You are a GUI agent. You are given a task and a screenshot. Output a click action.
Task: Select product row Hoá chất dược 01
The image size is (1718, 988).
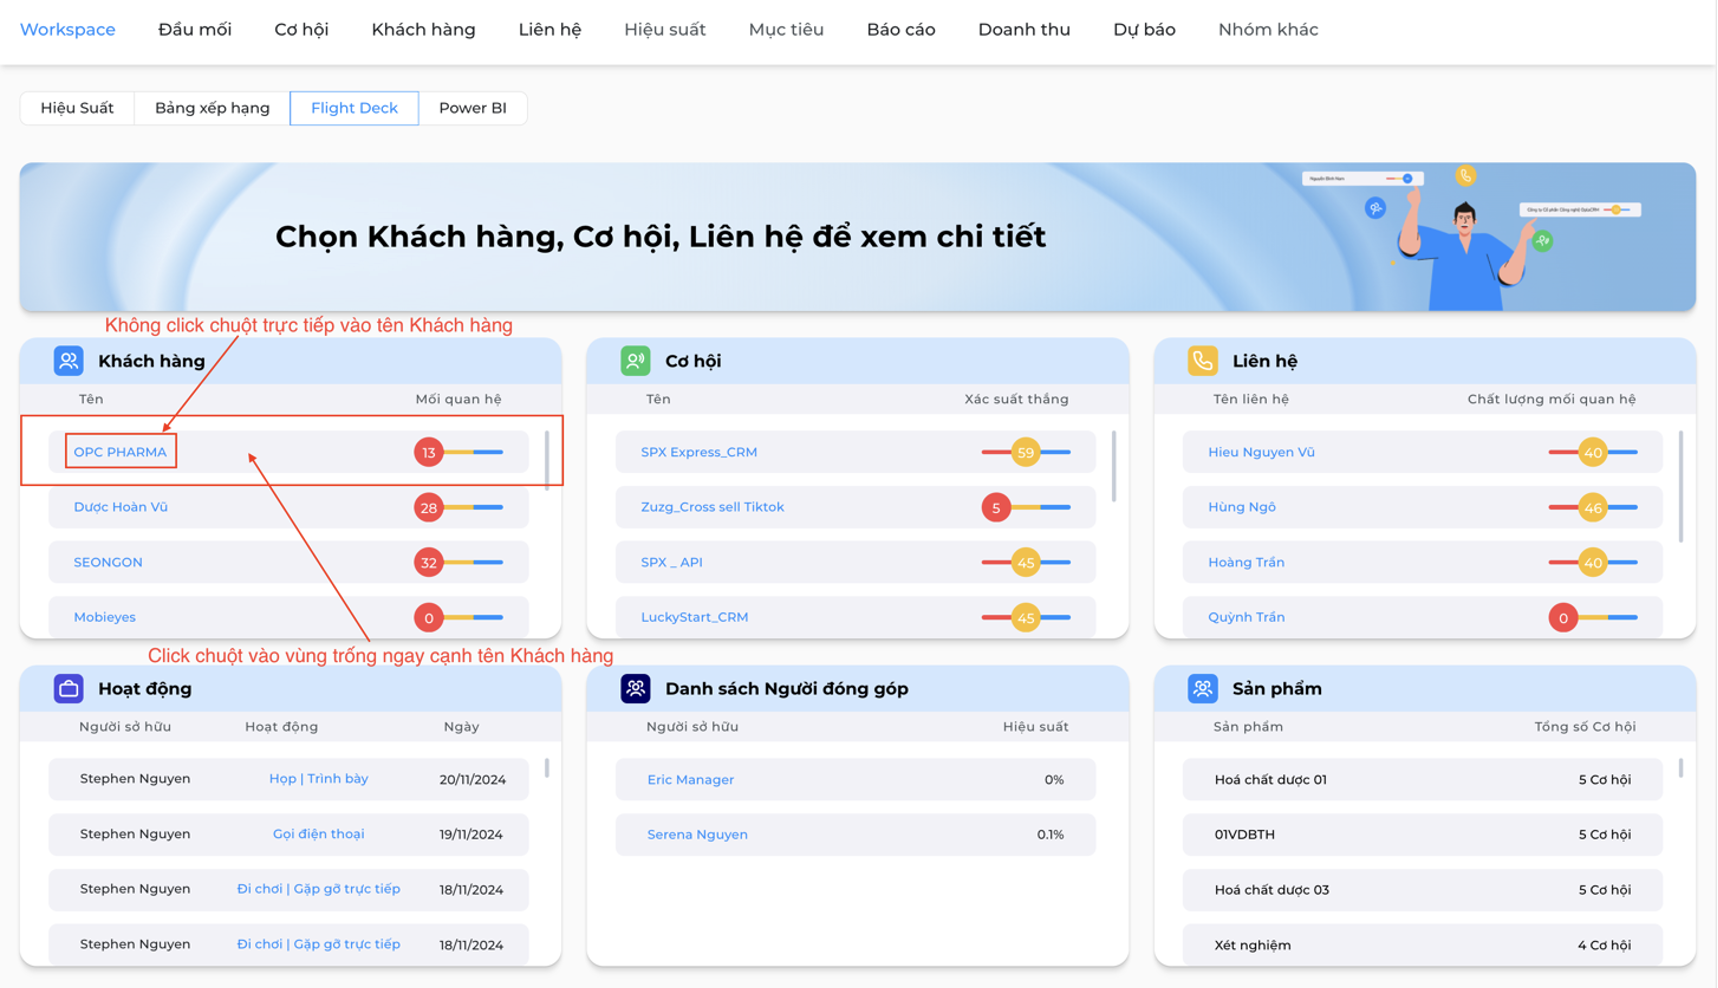click(1422, 779)
